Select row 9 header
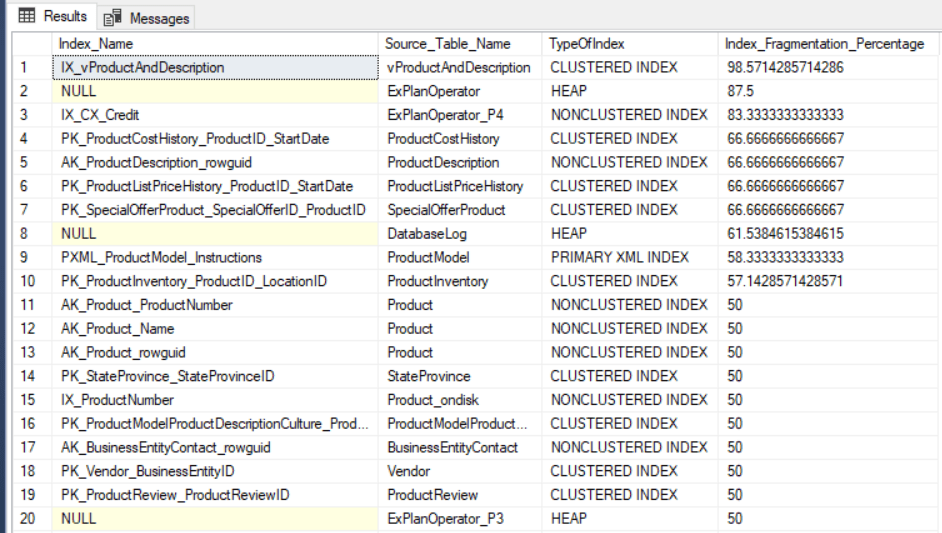This screenshot has width=942, height=533. [x=32, y=257]
